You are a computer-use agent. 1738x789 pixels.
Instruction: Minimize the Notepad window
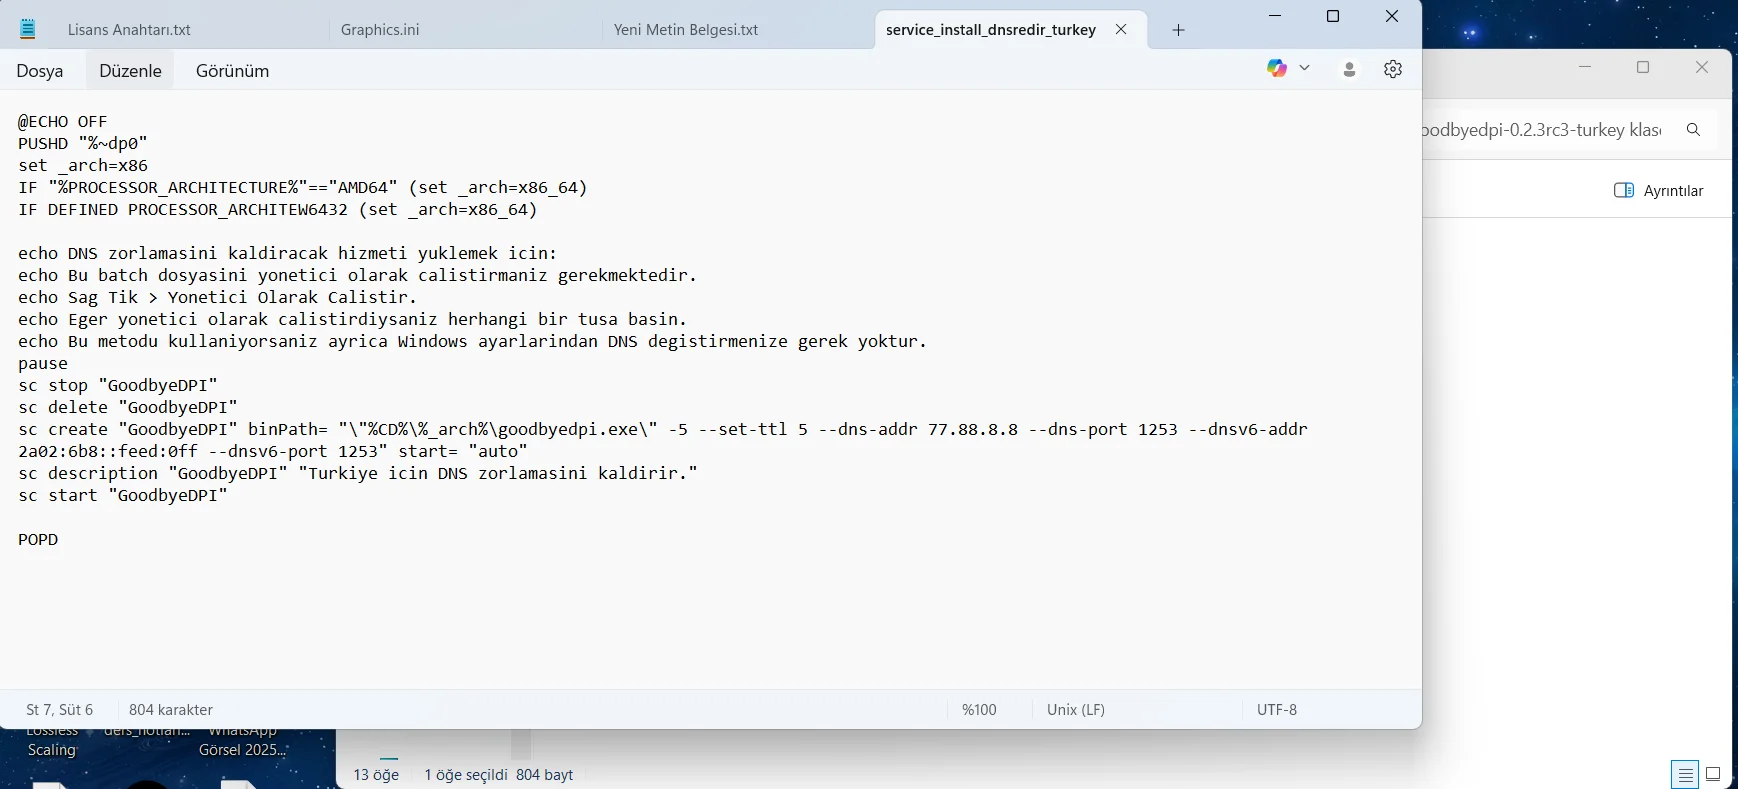(x=1275, y=16)
